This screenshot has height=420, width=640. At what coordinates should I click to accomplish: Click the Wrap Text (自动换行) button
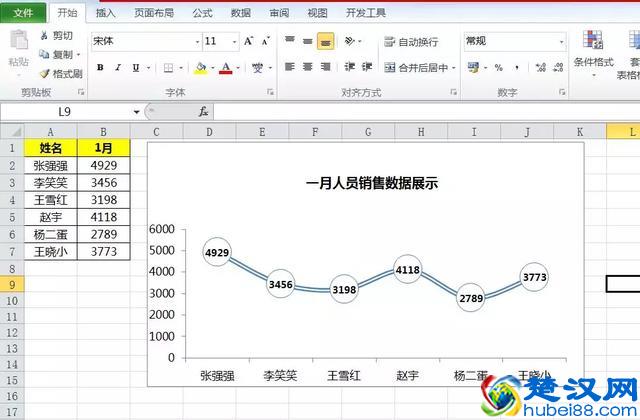411,42
